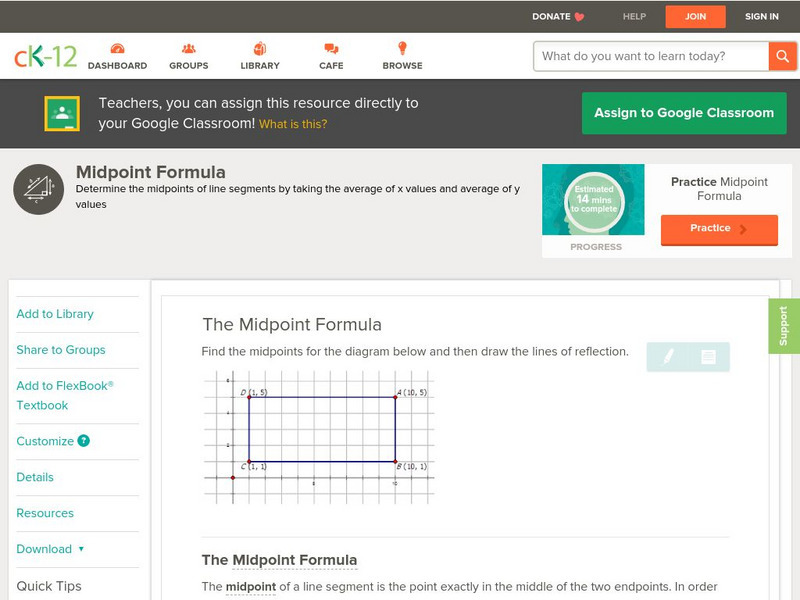Click the orange search magnifier button
The width and height of the screenshot is (800, 600).
782,56
